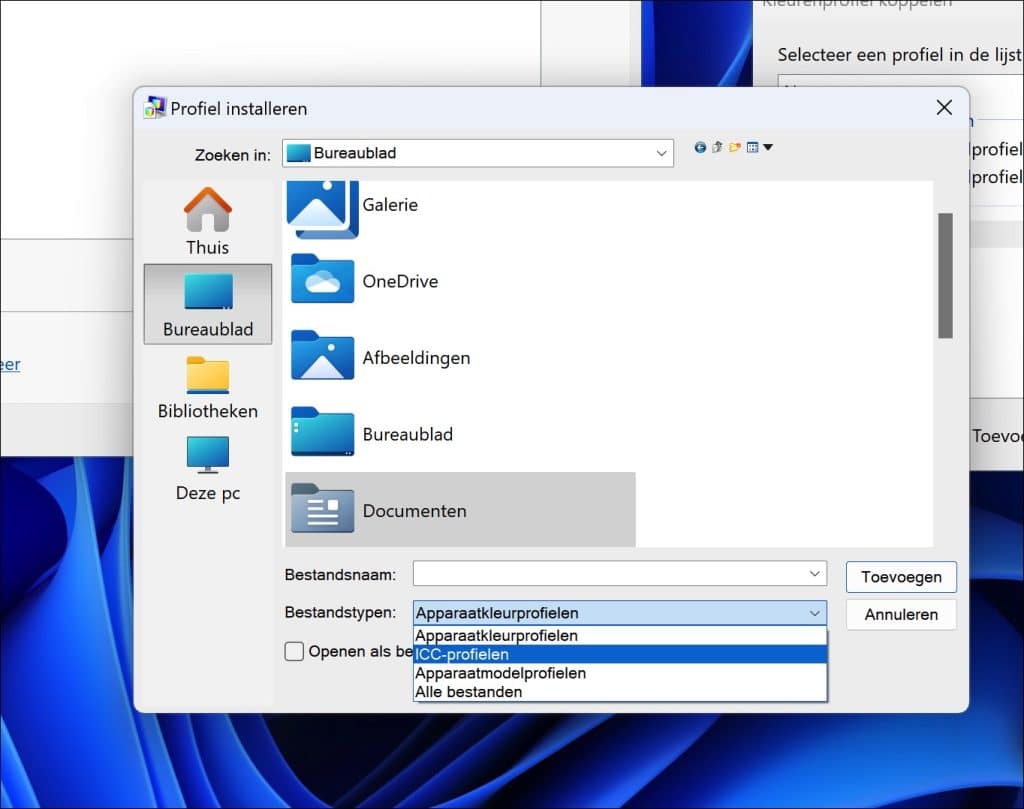Image resolution: width=1024 pixels, height=809 pixels.
Task: Choose ICC-profielen from the type list
Action: point(620,654)
